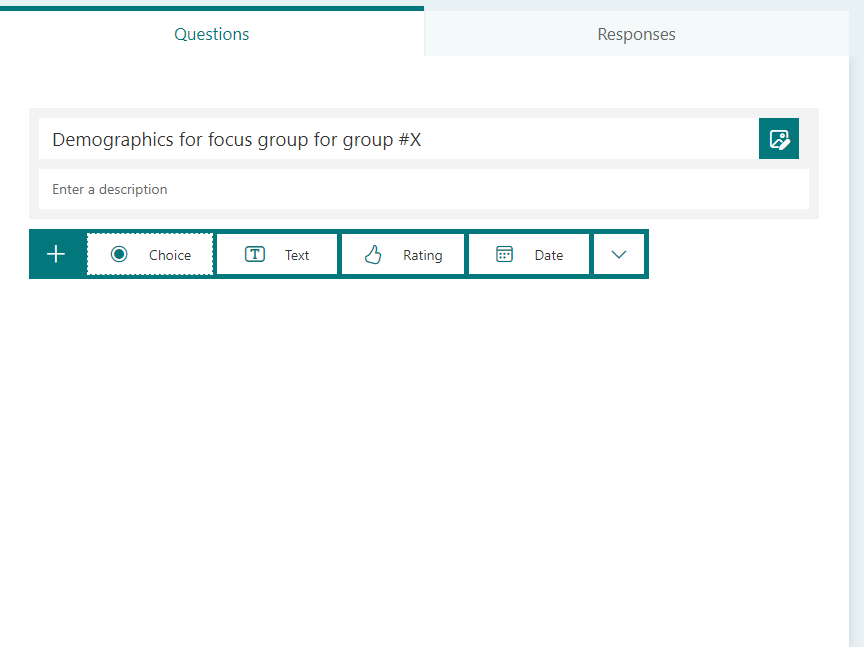Click the blank form area below the question toolbar
864x647 pixels.
[420, 450]
